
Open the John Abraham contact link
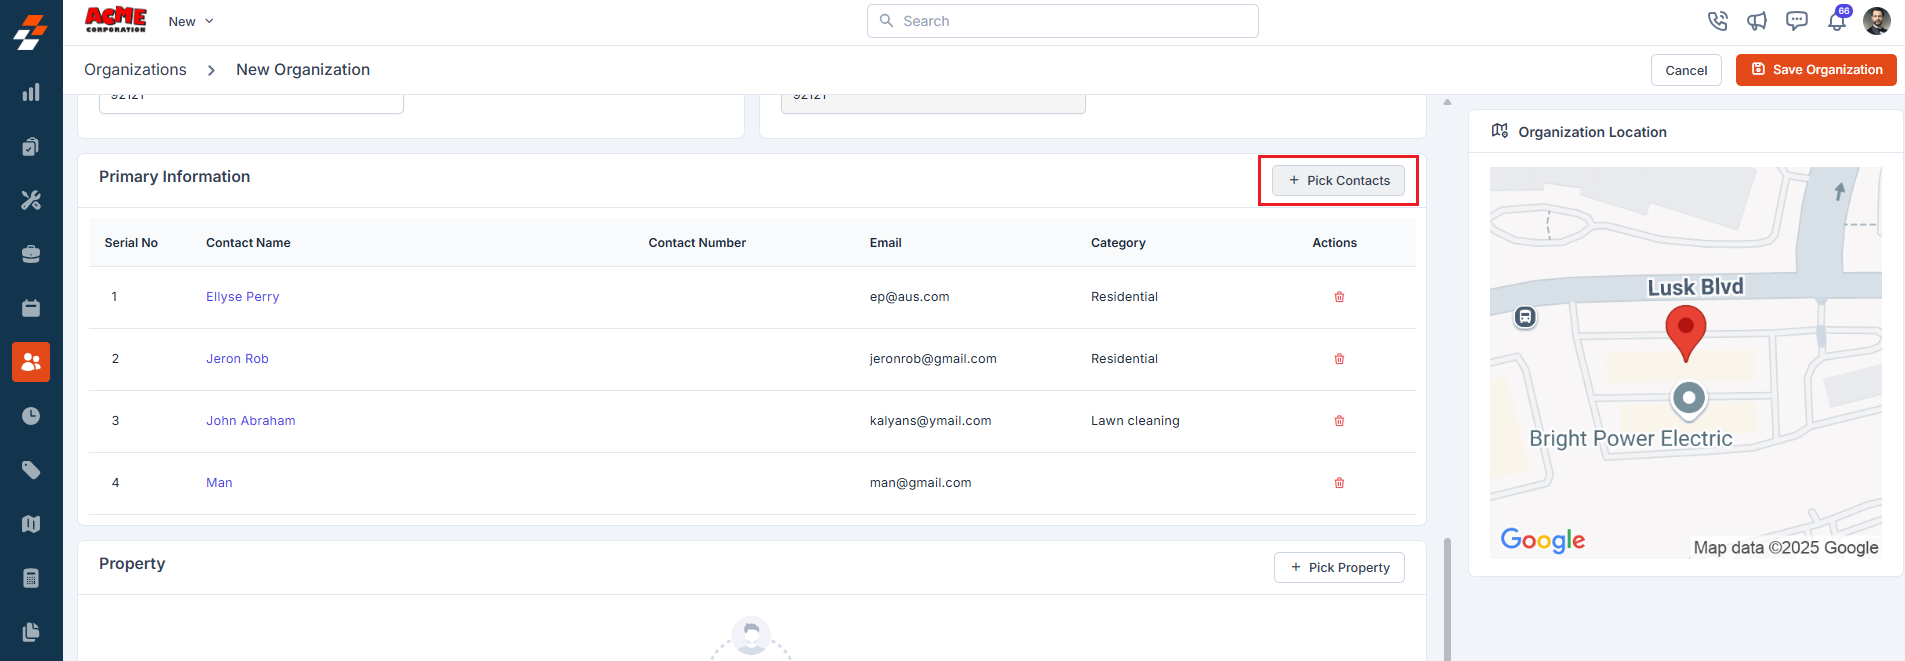[251, 421]
